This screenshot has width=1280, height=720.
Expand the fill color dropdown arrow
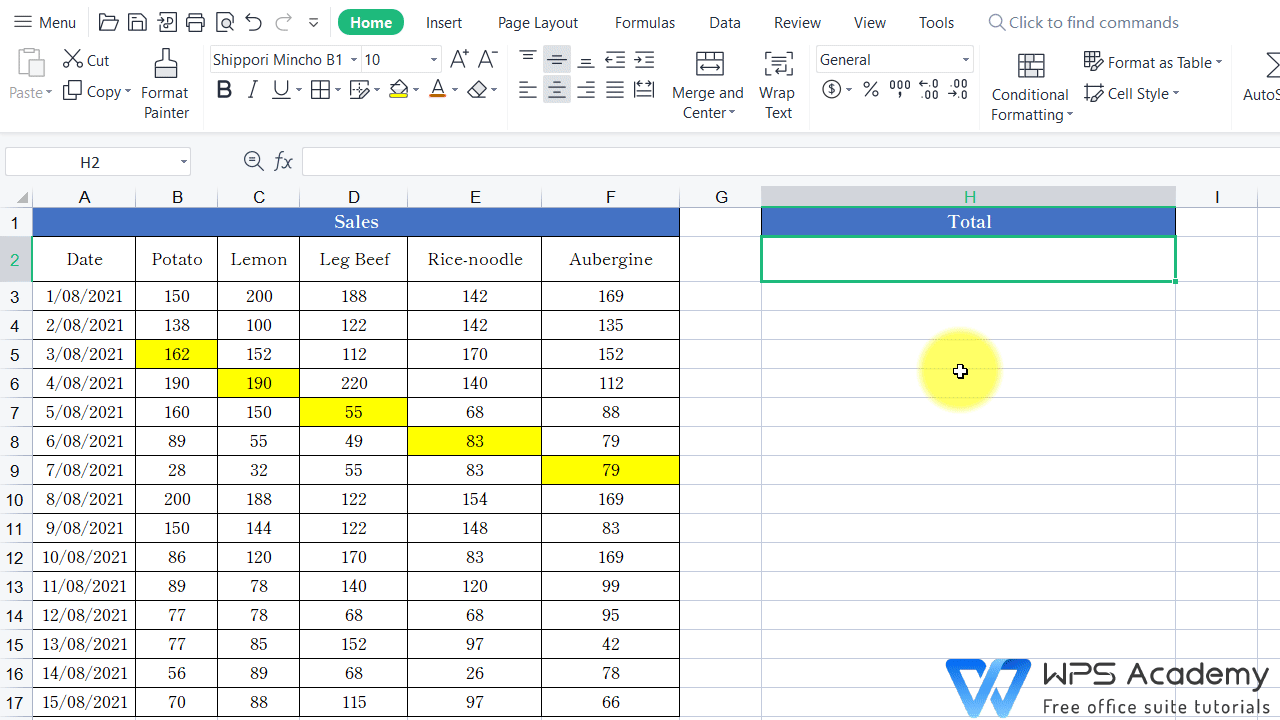point(415,91)
